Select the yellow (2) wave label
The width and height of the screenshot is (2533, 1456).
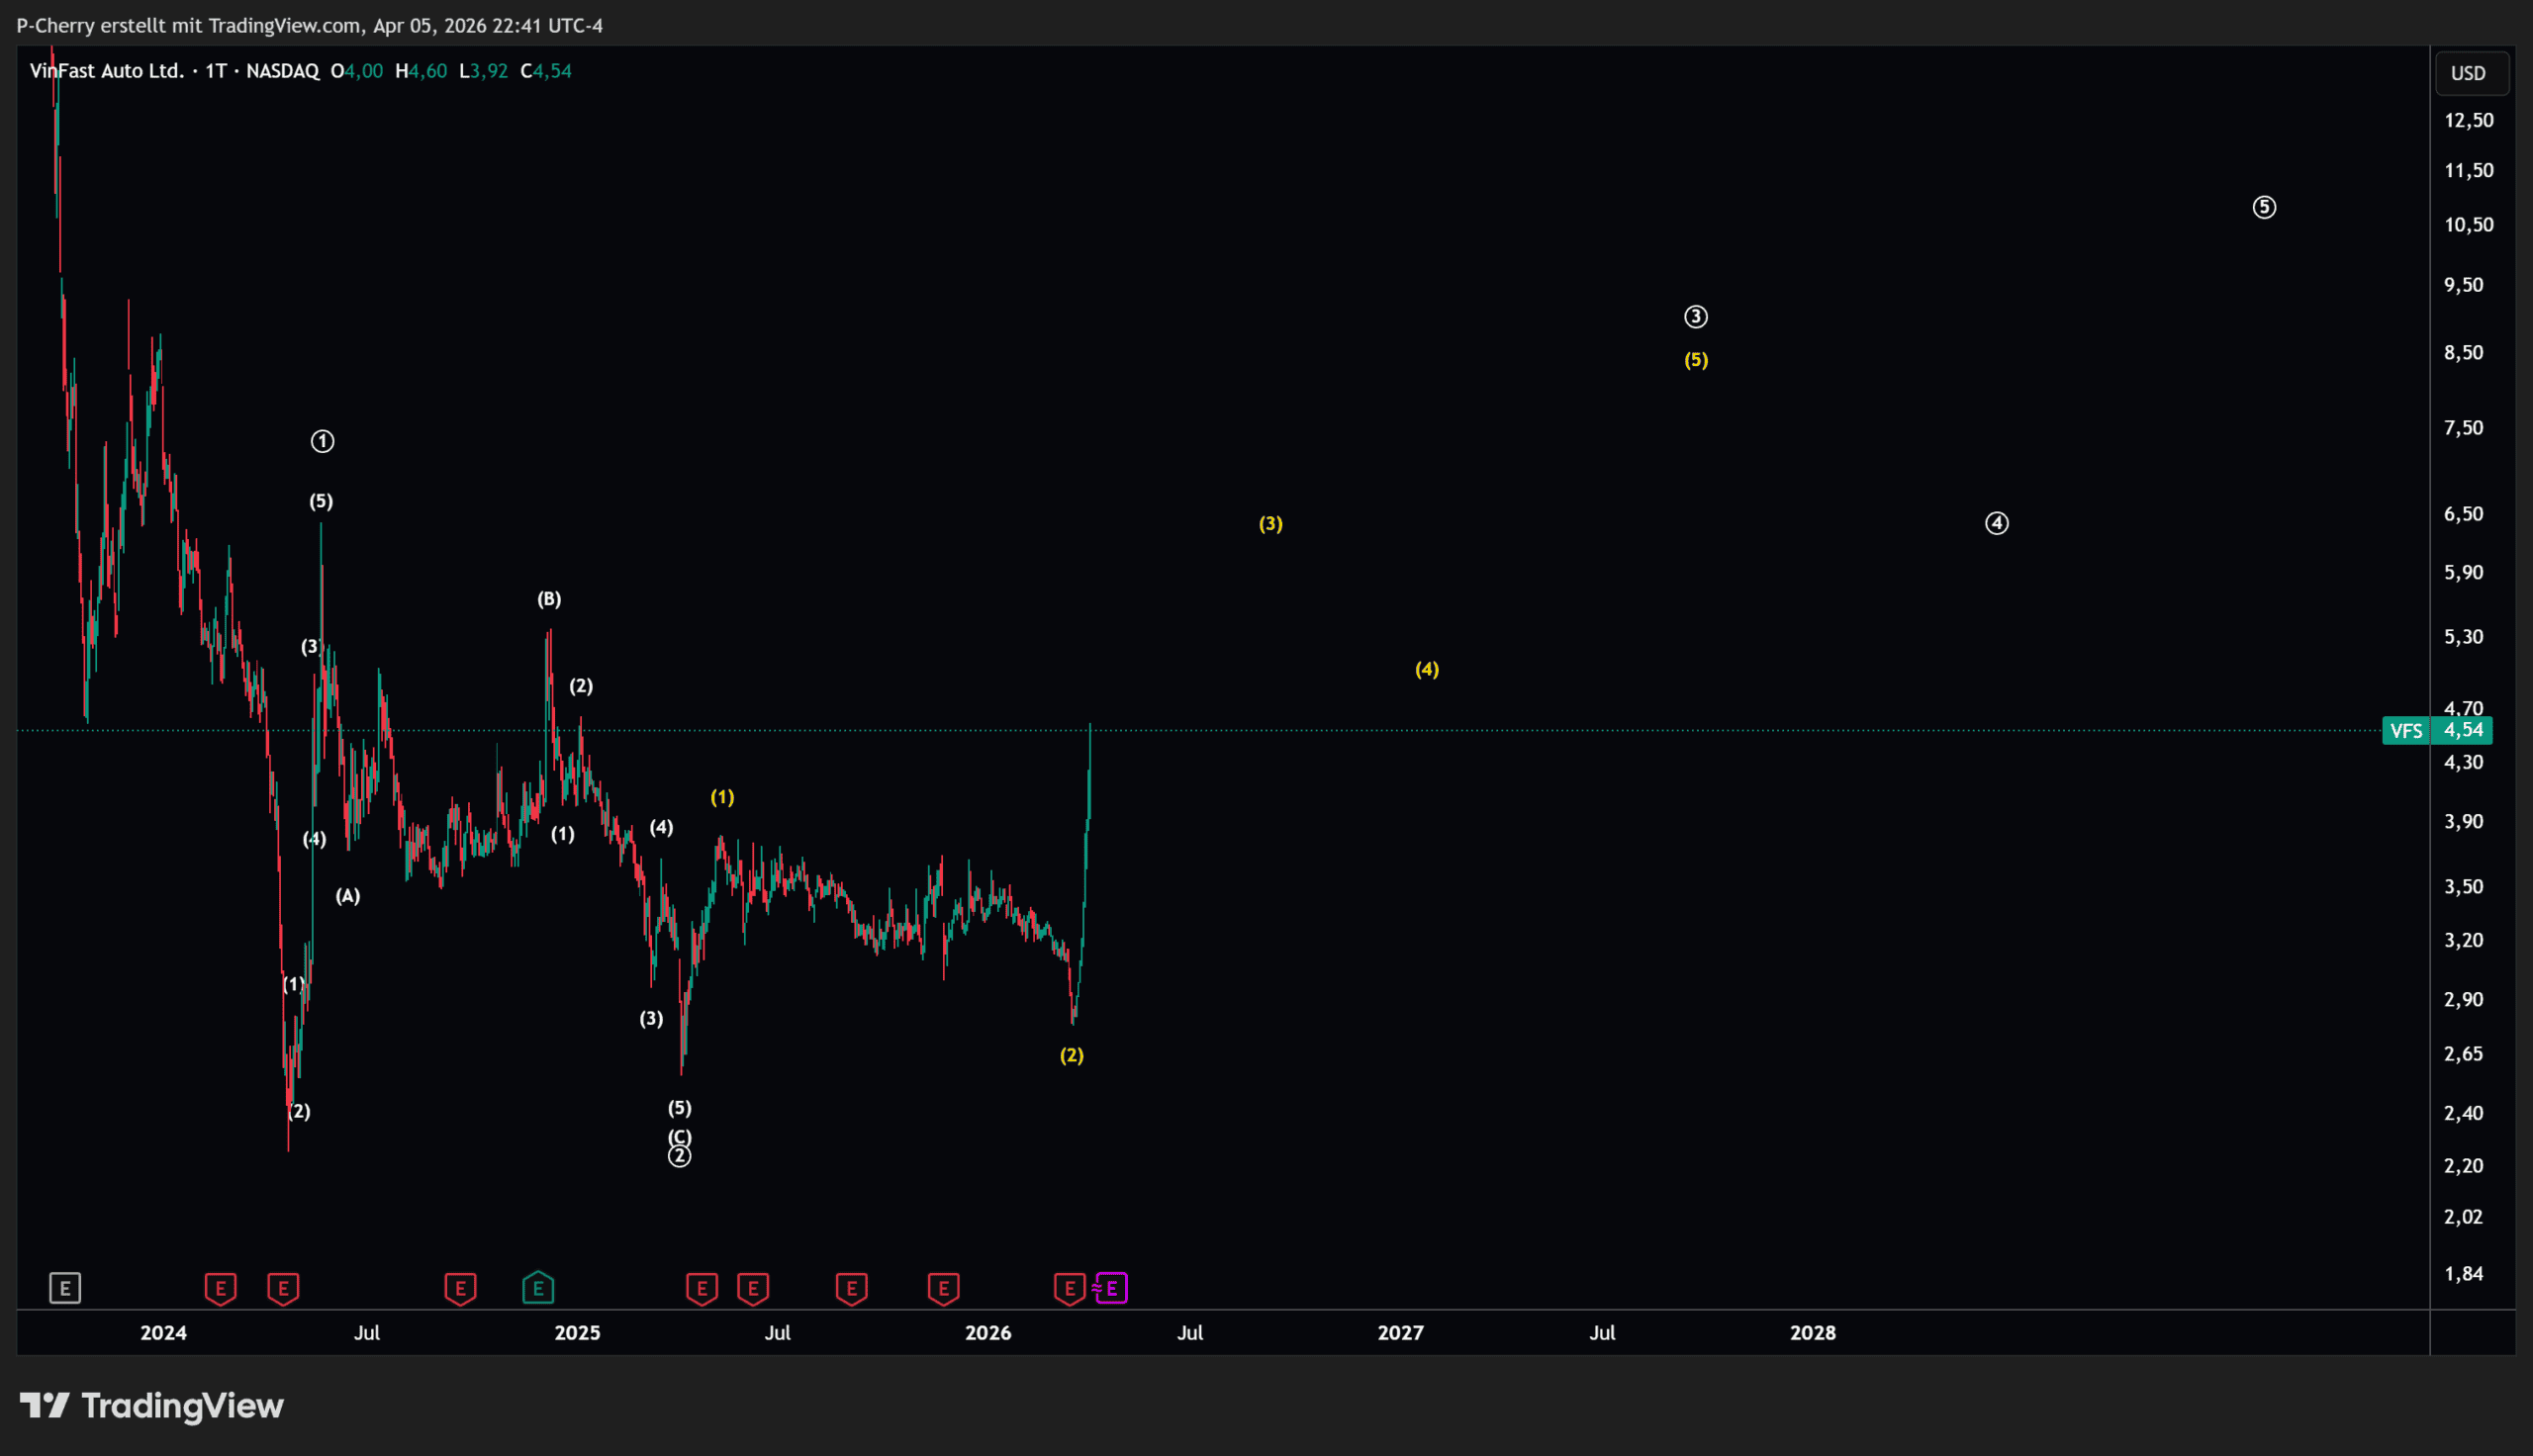[1071, 1055]
